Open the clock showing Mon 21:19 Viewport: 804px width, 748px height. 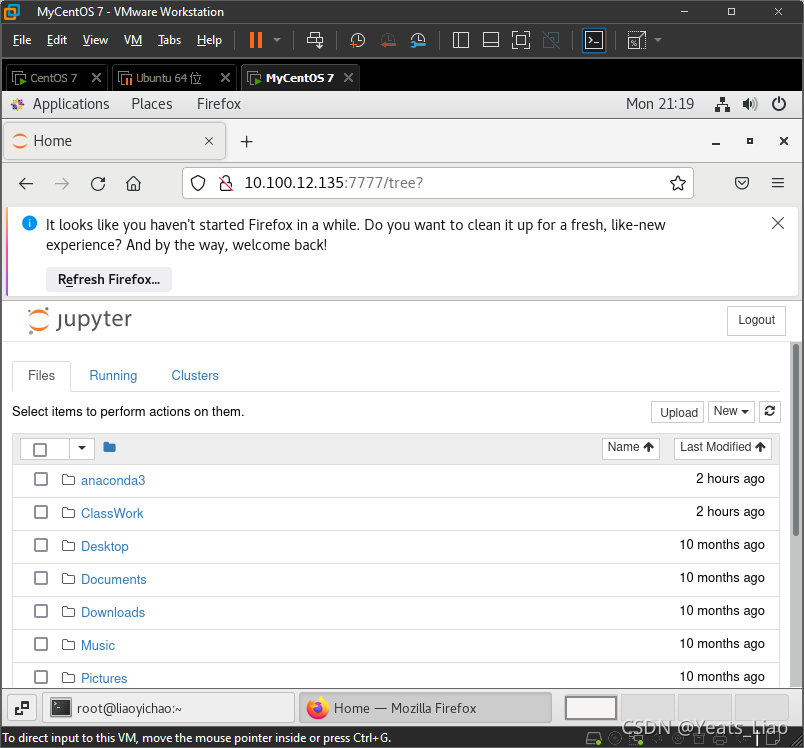(660, 104)
